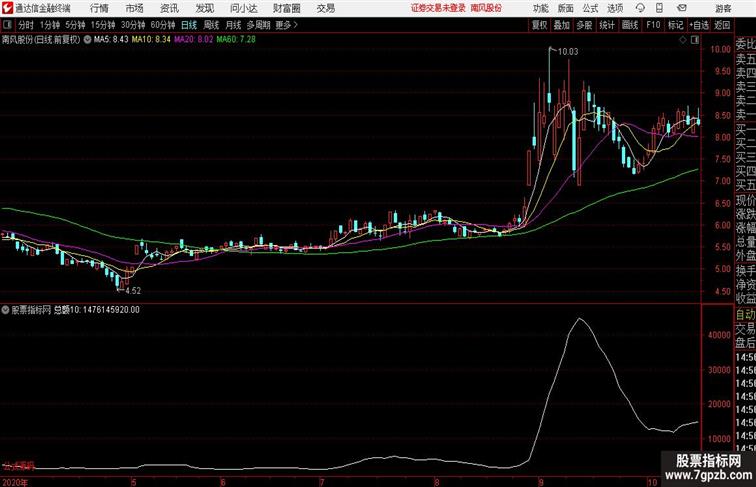The height and width of the screenshot is (487, 756).
Task: Click the diamond icon at the chart's top right
Action: tap(683, 40)
